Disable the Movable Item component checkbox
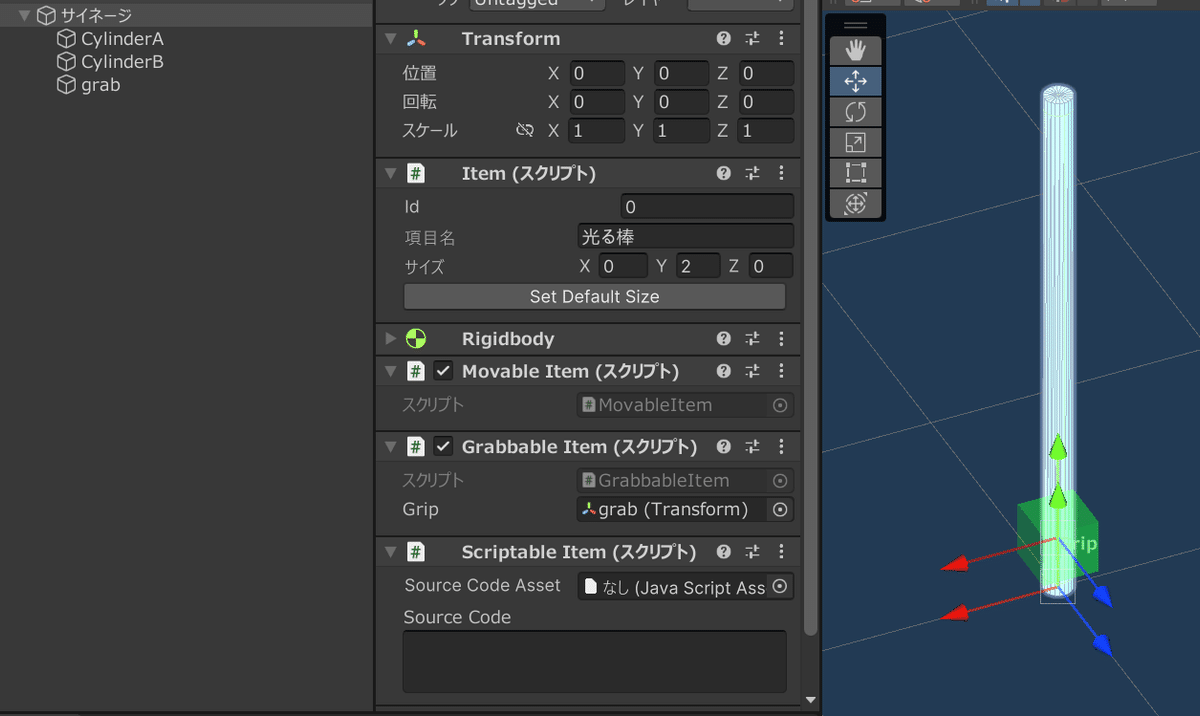 point(444,371)
